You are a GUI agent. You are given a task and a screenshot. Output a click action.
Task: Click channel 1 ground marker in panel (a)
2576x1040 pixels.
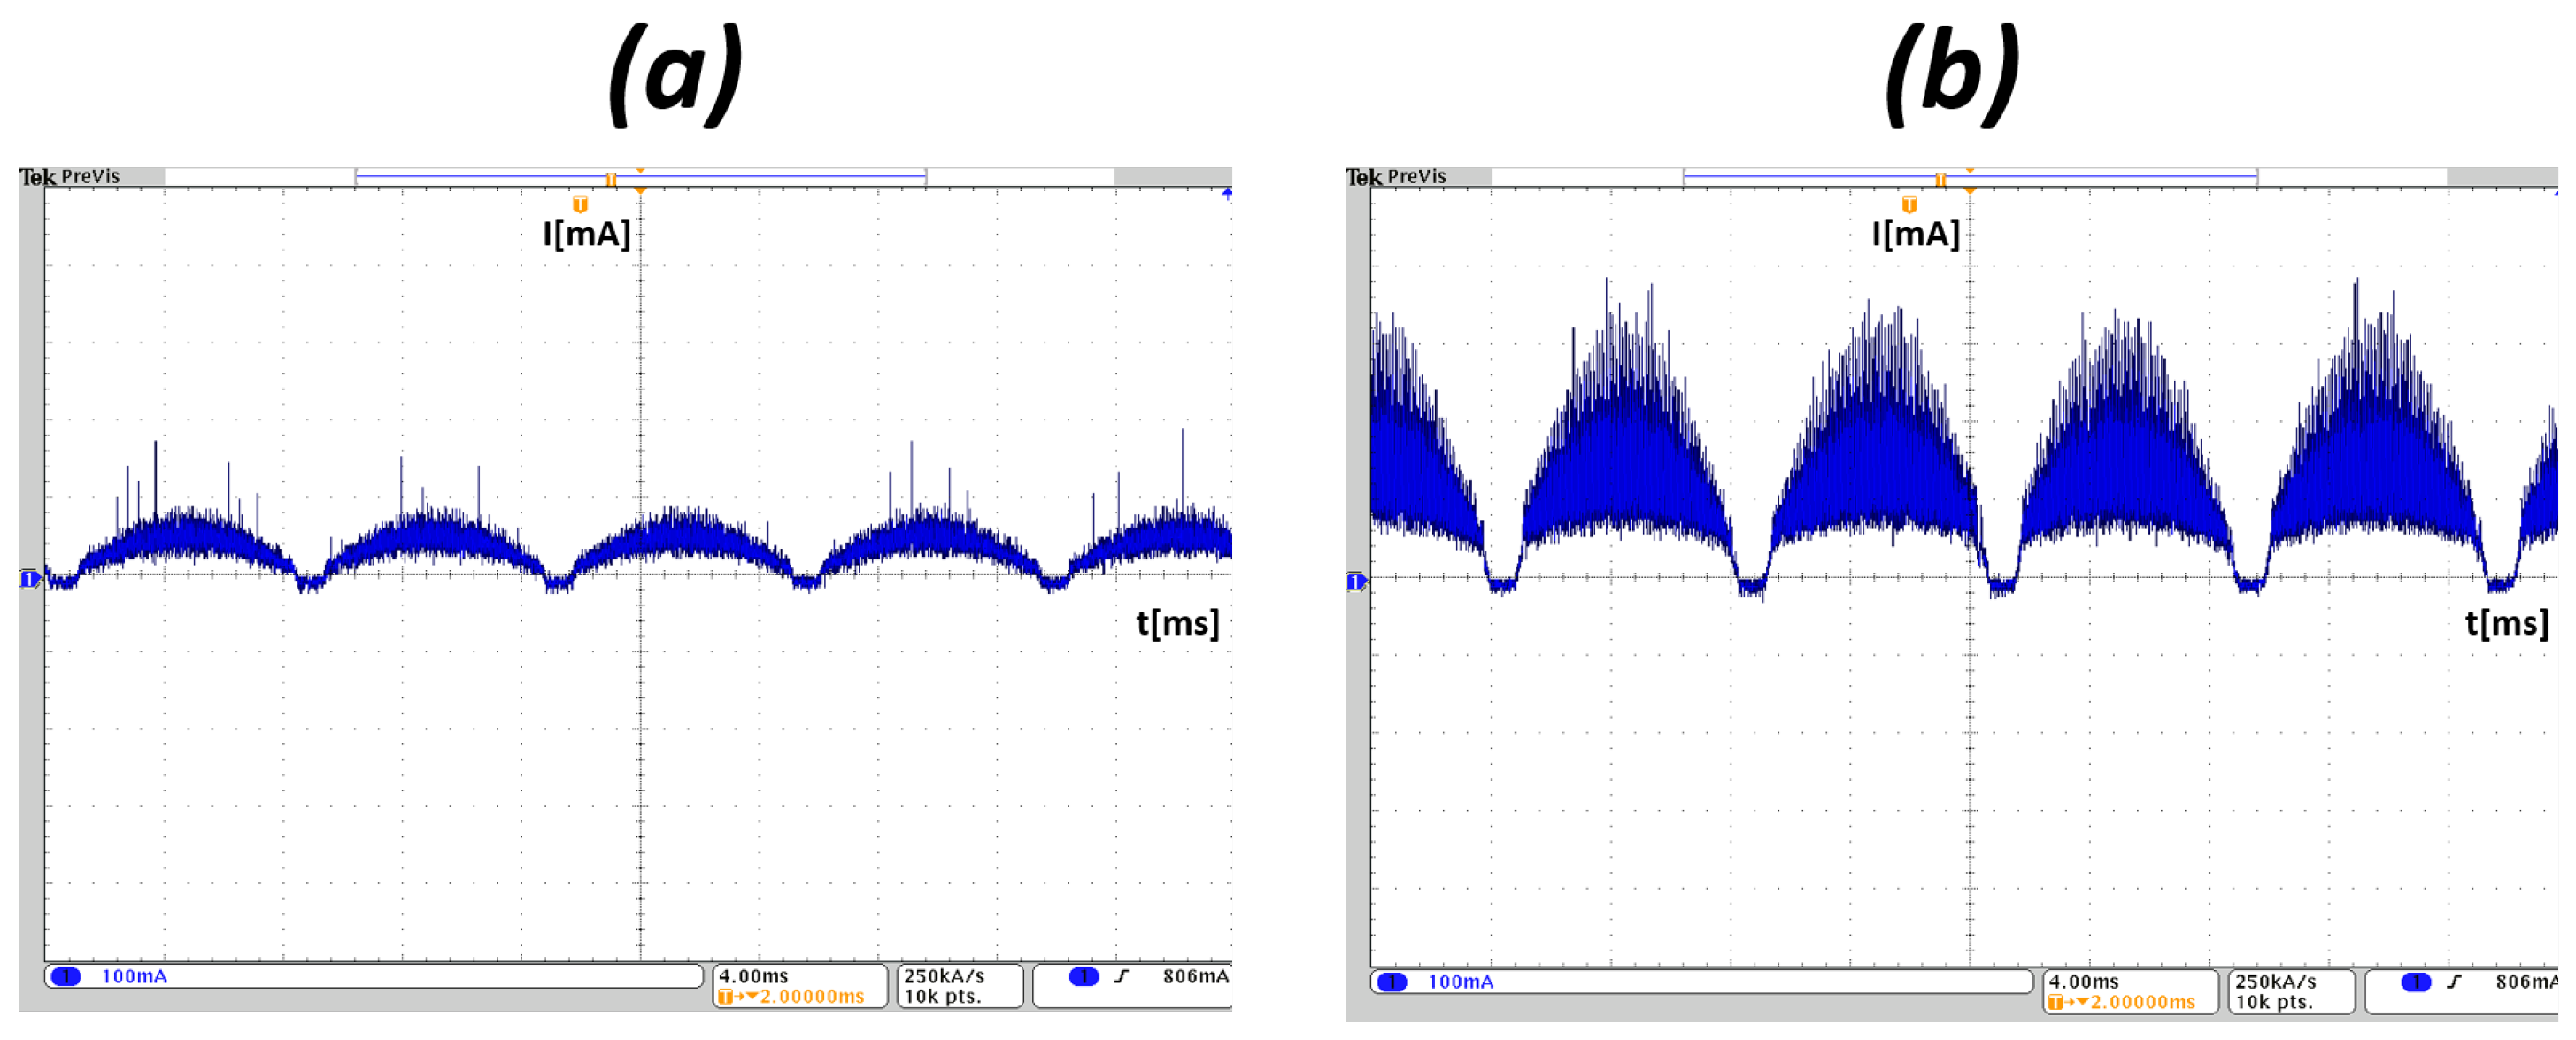pos(29,579)
